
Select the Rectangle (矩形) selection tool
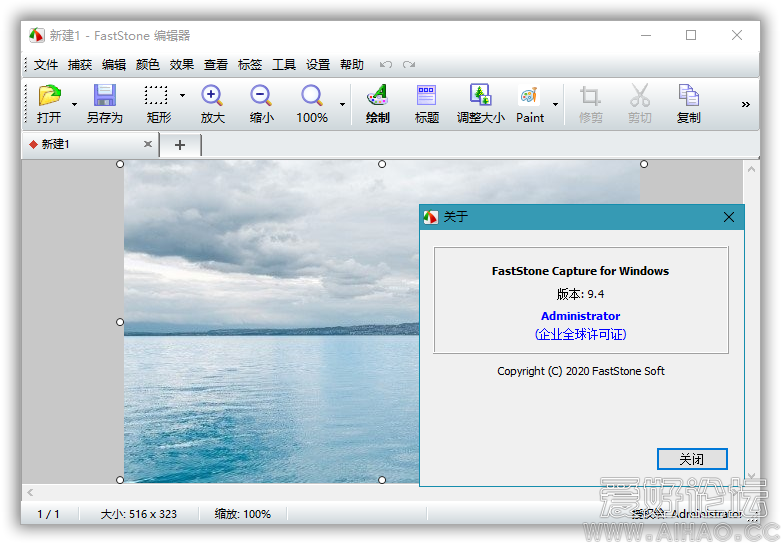[x=156, y=97]
